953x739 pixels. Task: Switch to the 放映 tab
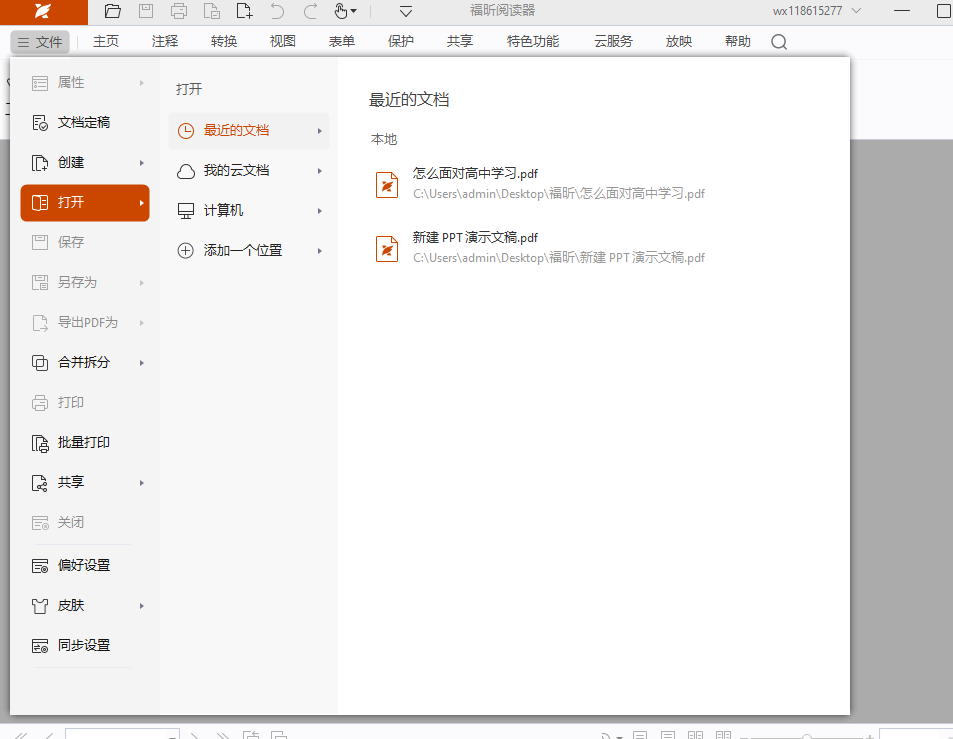coord(679,41)
